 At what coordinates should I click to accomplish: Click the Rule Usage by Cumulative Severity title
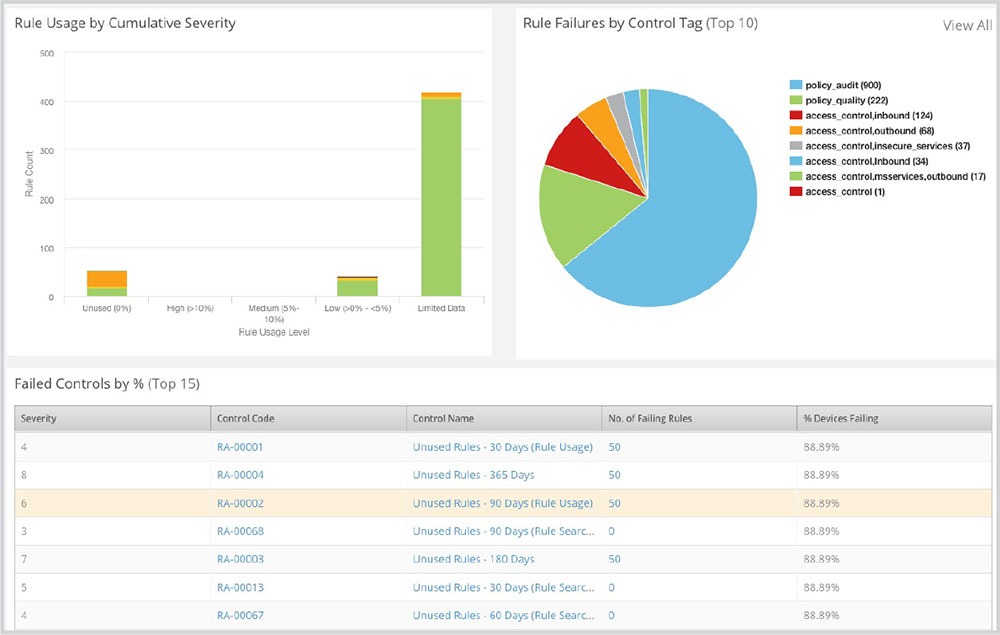(125, 24)
